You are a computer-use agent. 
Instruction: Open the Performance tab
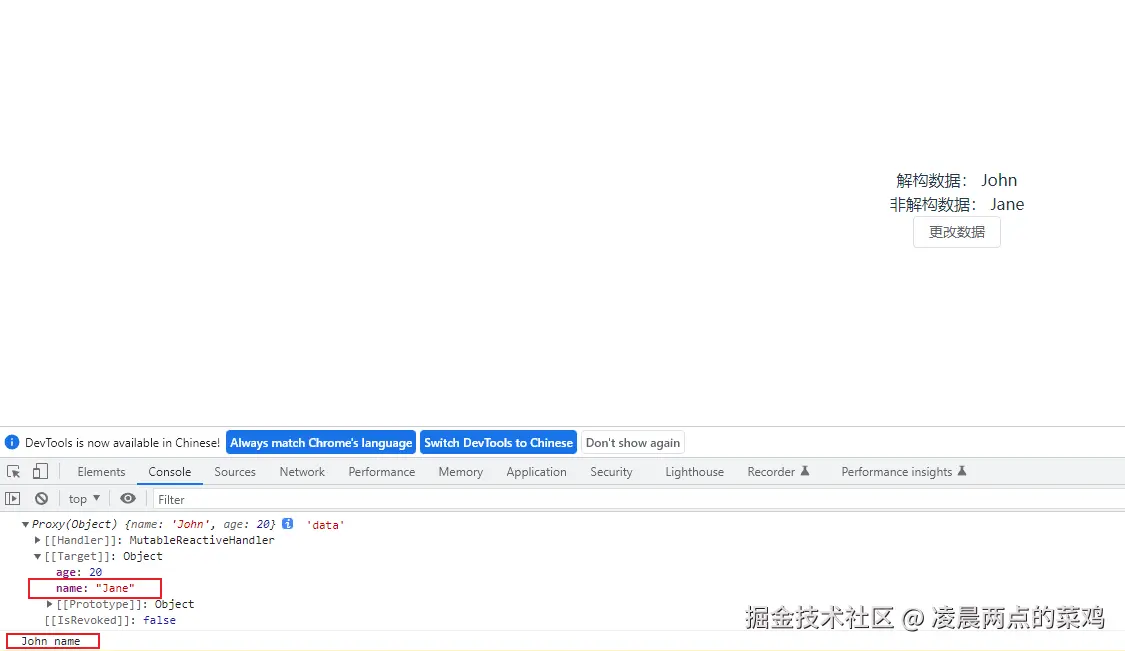382,472
